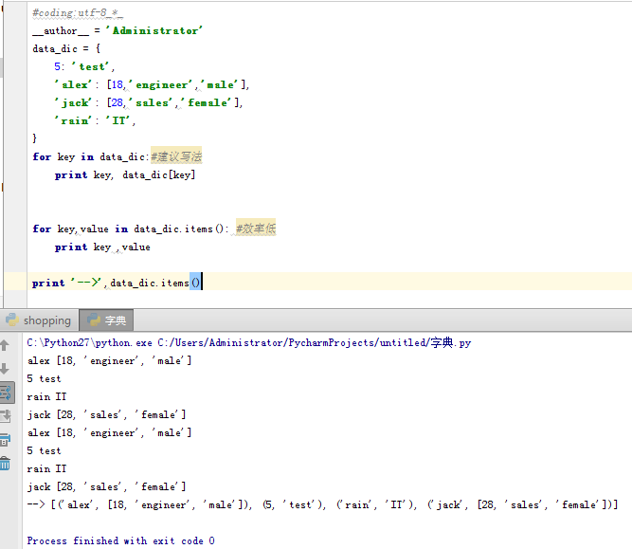
Task: Click the Scroll to End icon
Action: (5, 416)
